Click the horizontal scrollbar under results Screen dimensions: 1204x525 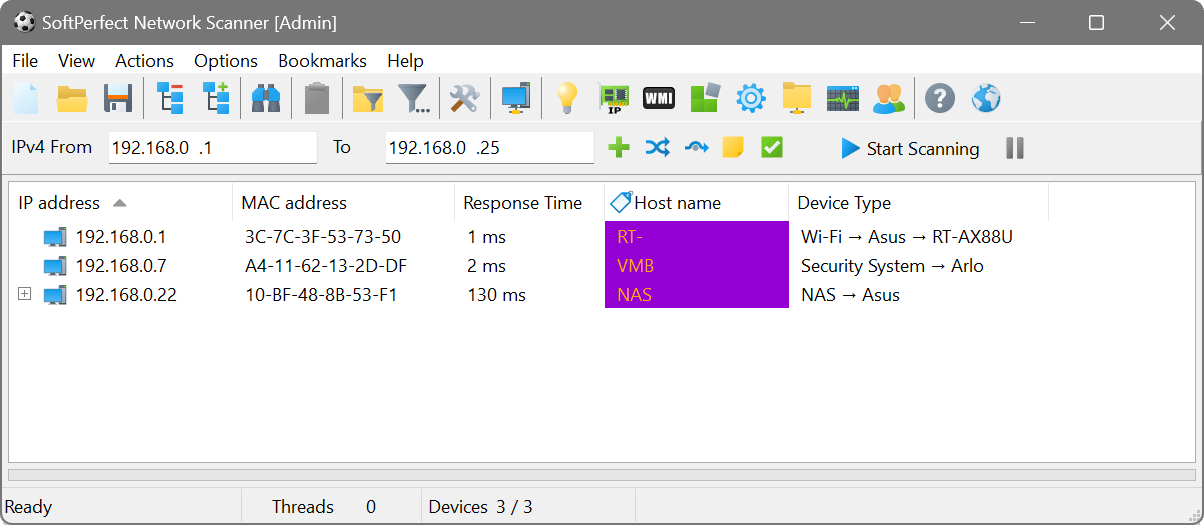(601, 476)
